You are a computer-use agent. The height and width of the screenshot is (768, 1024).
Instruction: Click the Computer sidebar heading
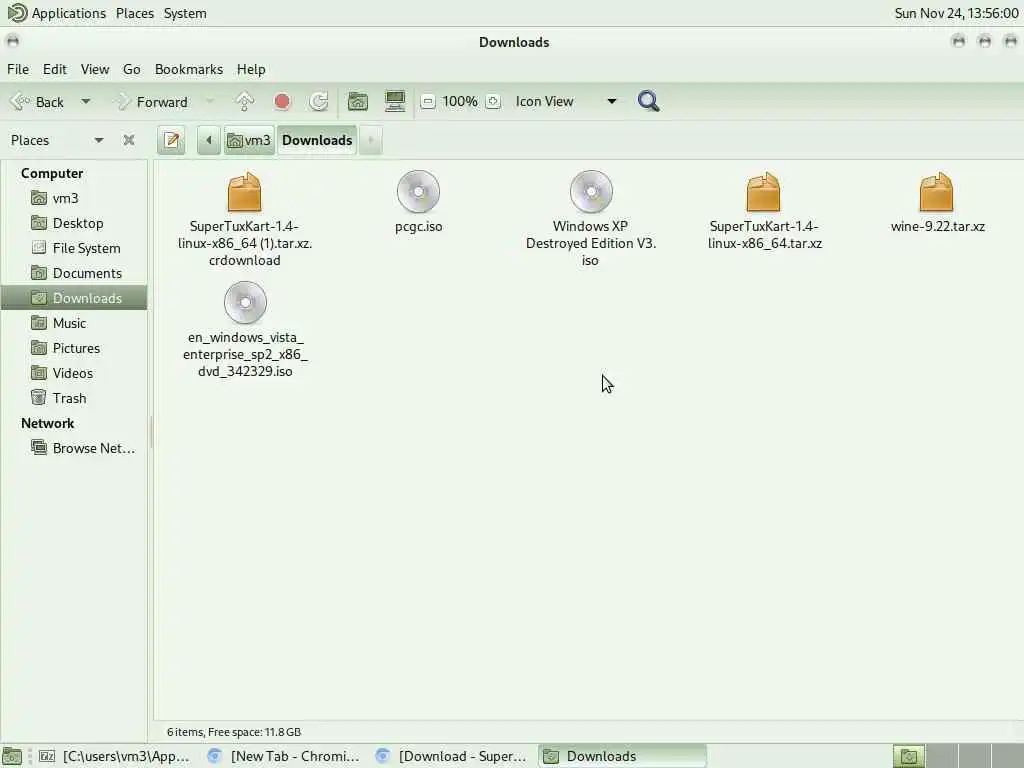tap(52, 173)
